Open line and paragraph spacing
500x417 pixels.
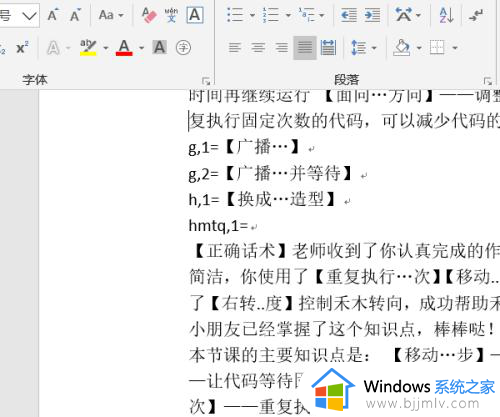(359, 48)
